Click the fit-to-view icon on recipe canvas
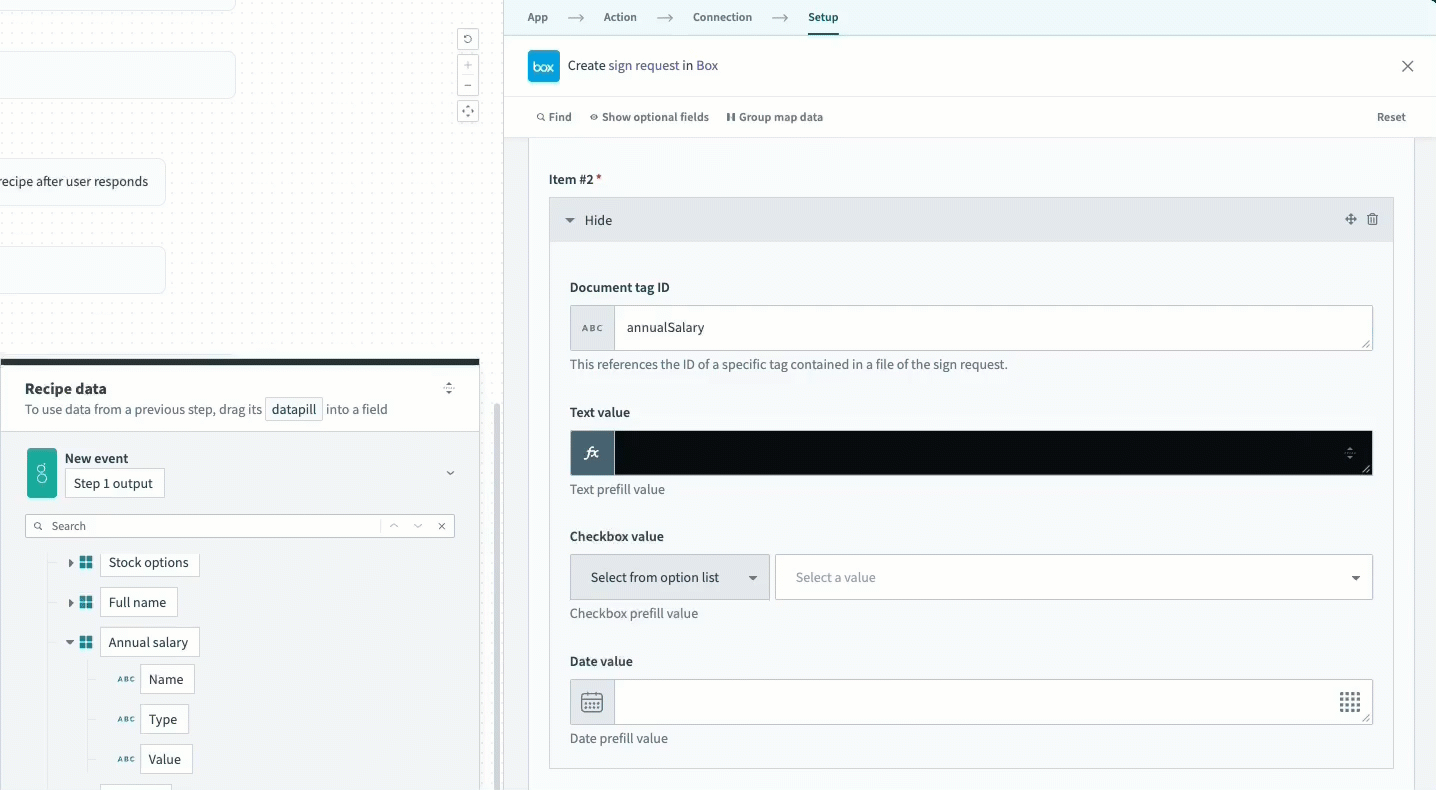The height and width of the screenshot is (790, 1436). pyautogui.click(x=467, y=111)
